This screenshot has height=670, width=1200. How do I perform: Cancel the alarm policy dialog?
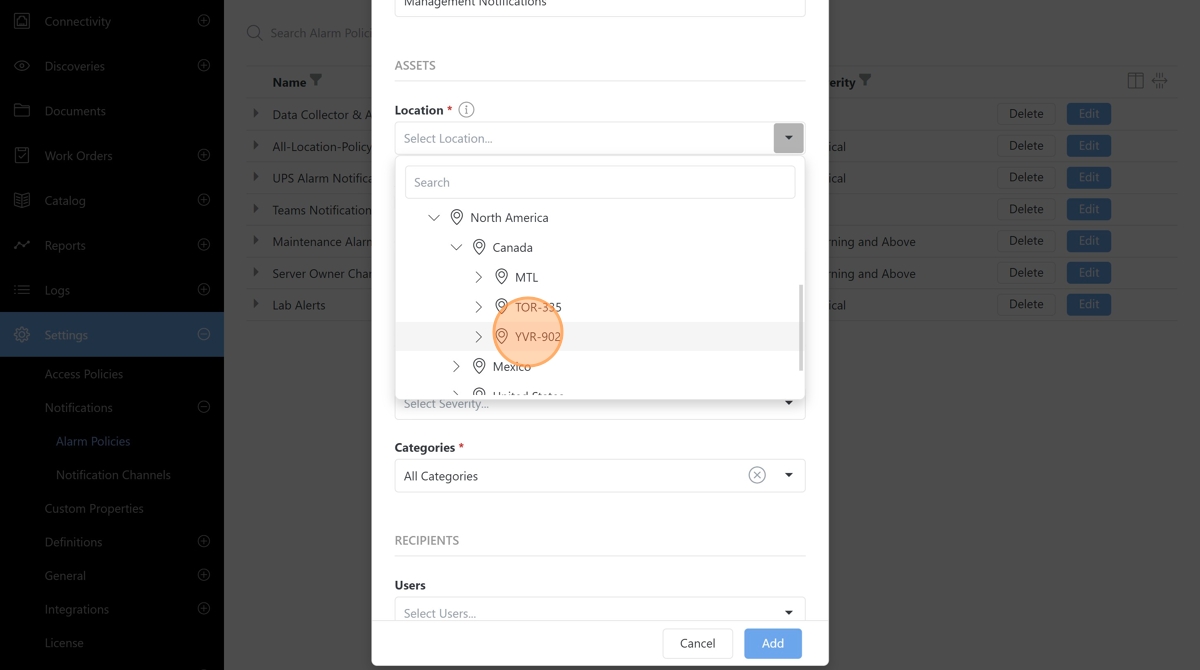(x=697, y=643)
